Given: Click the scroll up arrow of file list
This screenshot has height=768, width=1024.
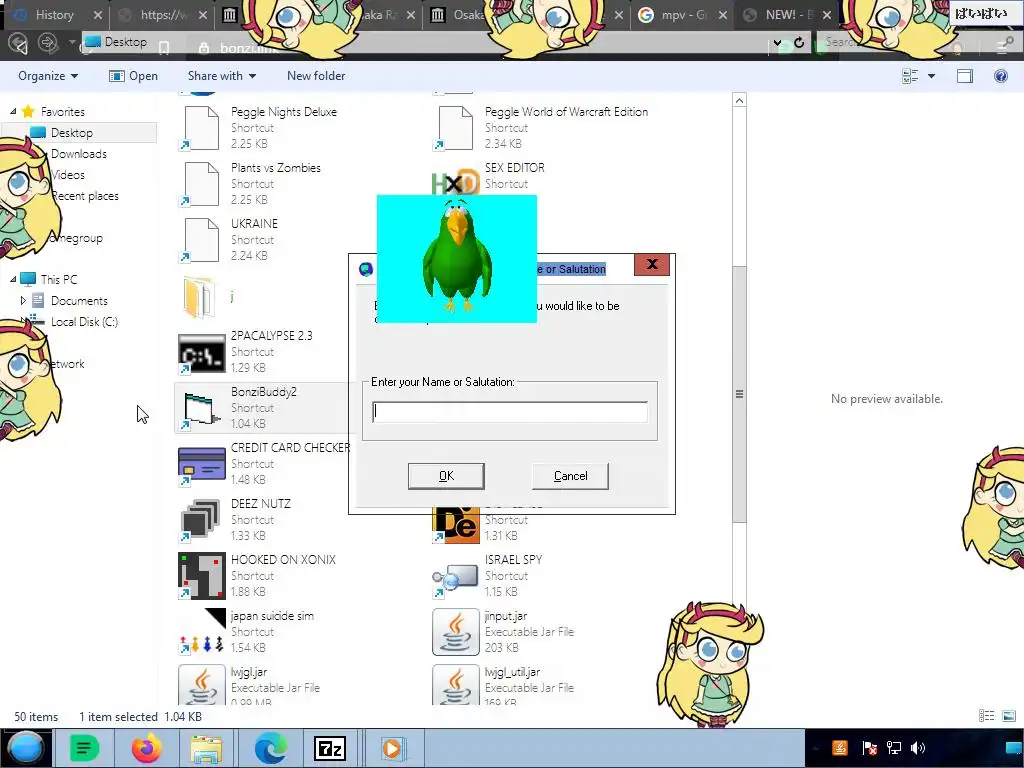Looking at the screenshot, I should click(x=739, y=101).
